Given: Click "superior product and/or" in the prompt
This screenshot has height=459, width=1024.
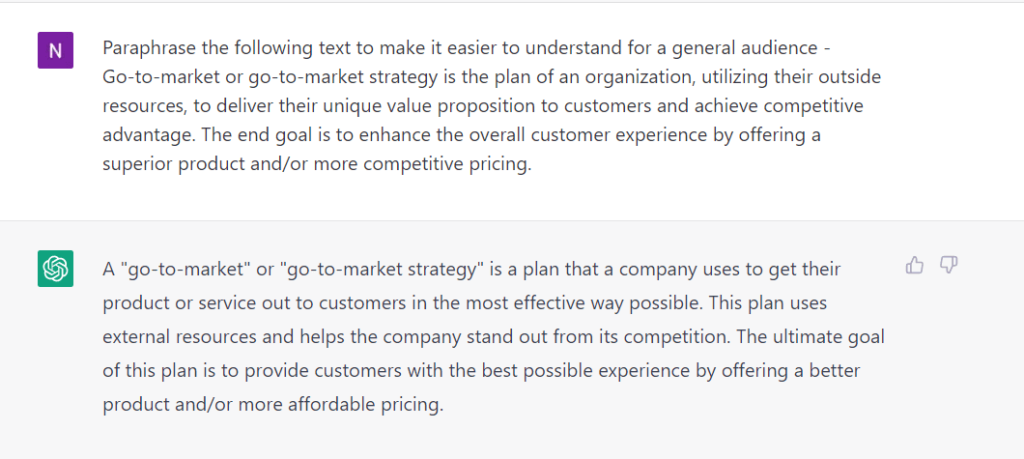Looking at the screenshot, I should [x=205, y=165].
